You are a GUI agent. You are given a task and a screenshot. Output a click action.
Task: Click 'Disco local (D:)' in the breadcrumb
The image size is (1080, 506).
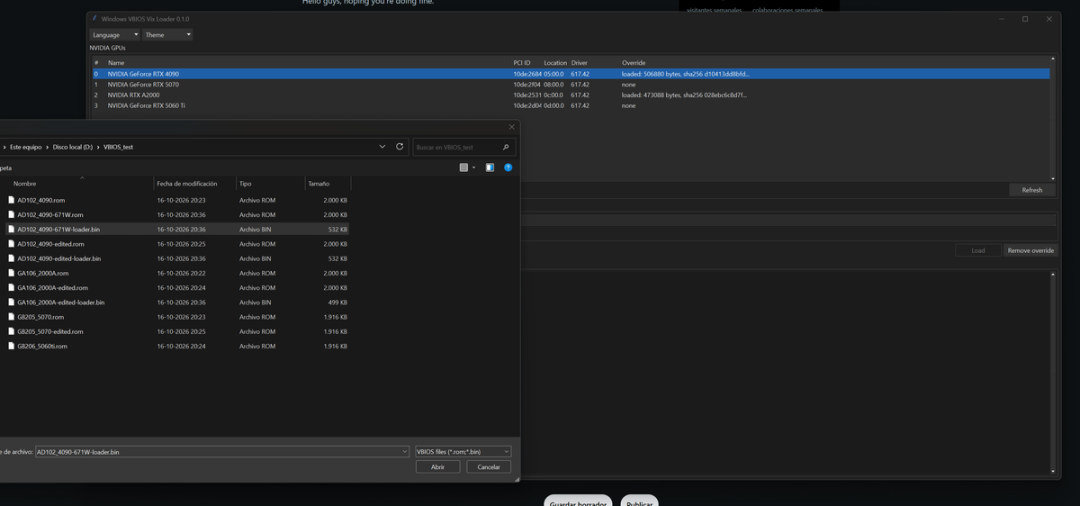pos(72,147)
